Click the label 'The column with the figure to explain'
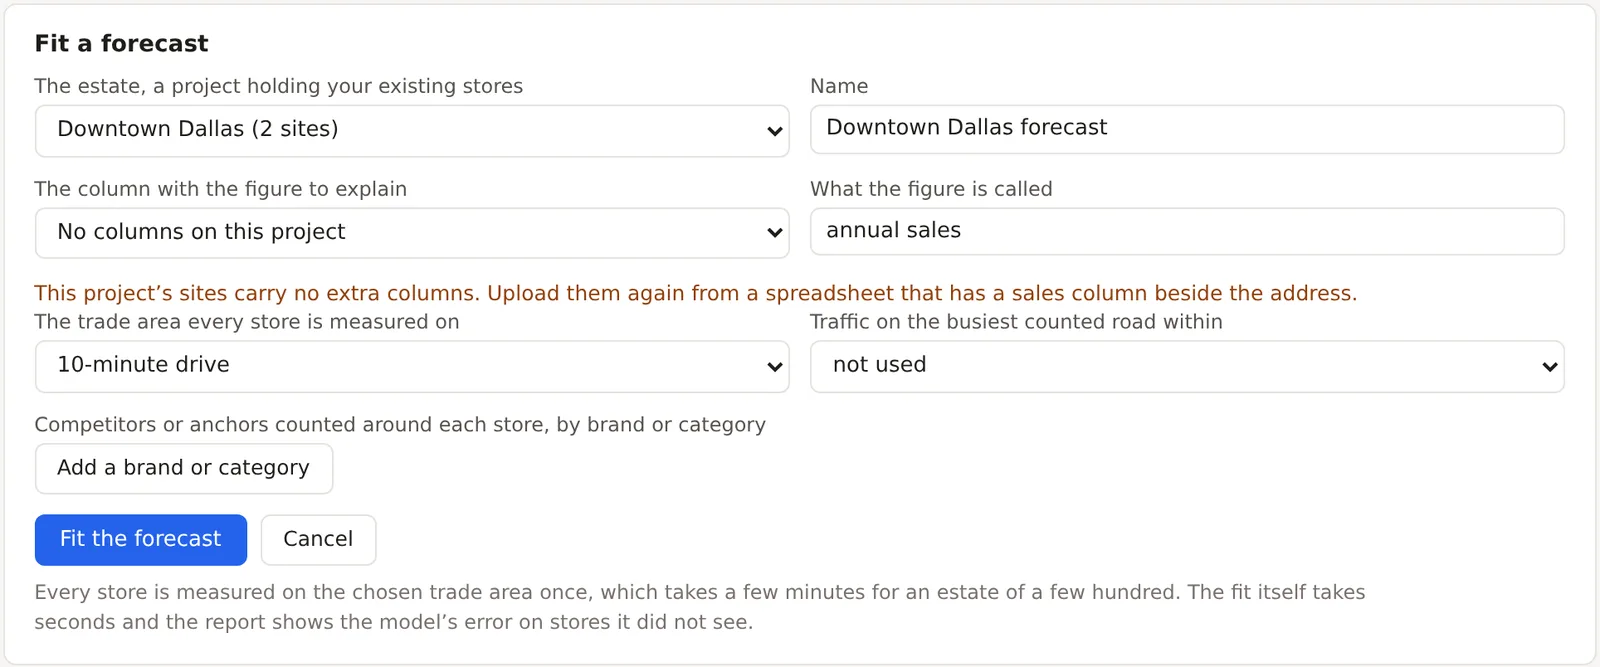 (x=221, y=189)
